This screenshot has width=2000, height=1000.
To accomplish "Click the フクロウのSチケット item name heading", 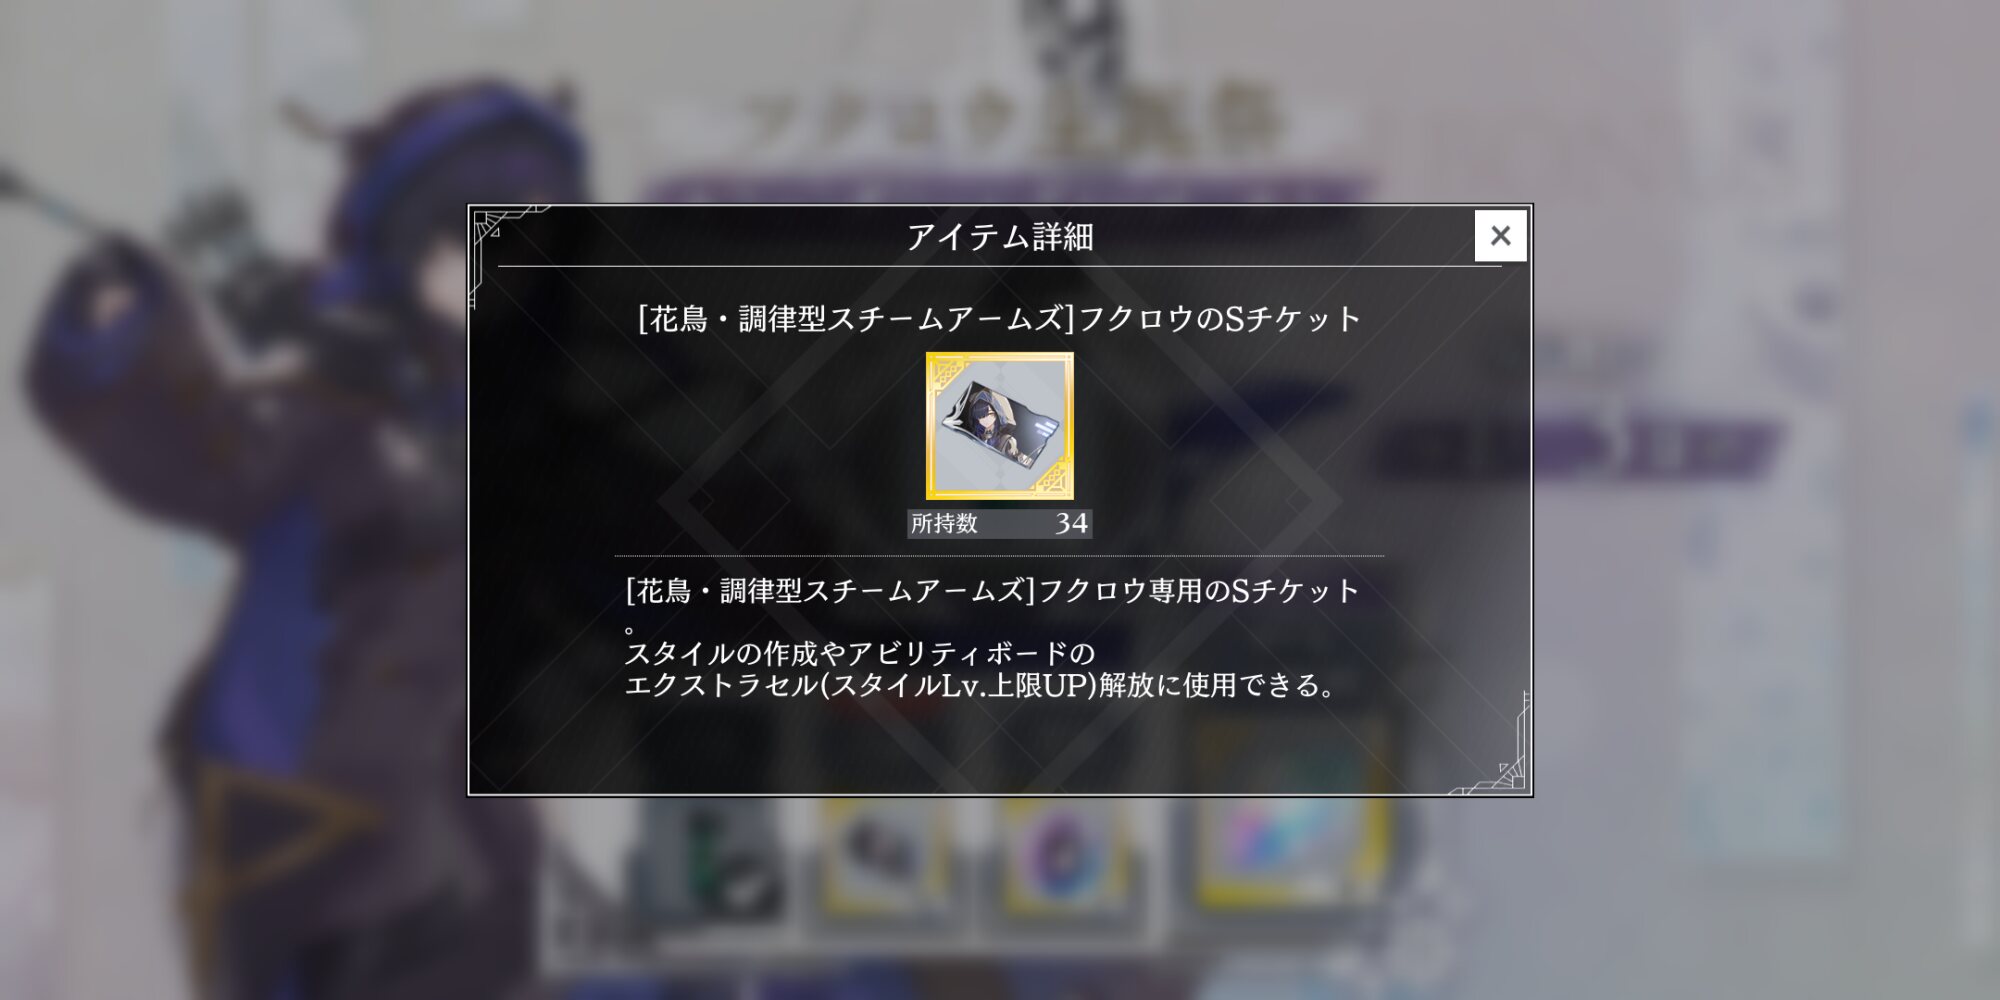I will click(1000, 319).
